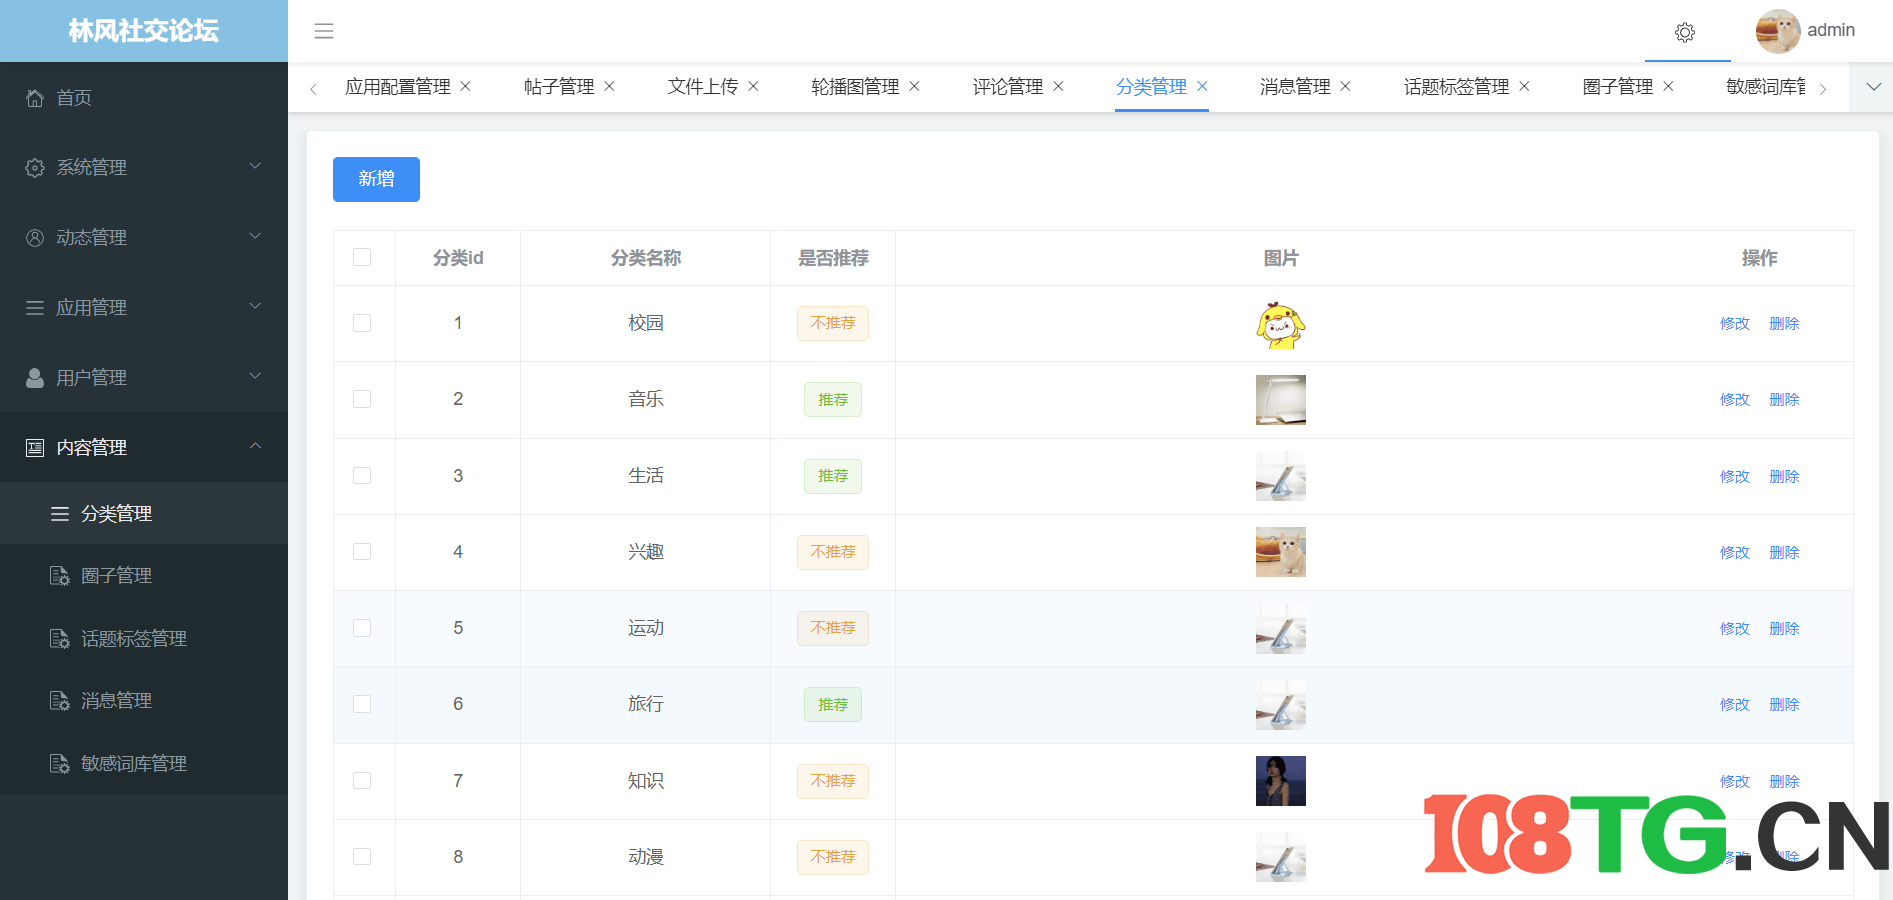Image resolution: width=1893 pixels, height=900 pixels.
Task: Select the 首页 home icon in sidebar
Action: pyautogui.click(x=36, y=97)
